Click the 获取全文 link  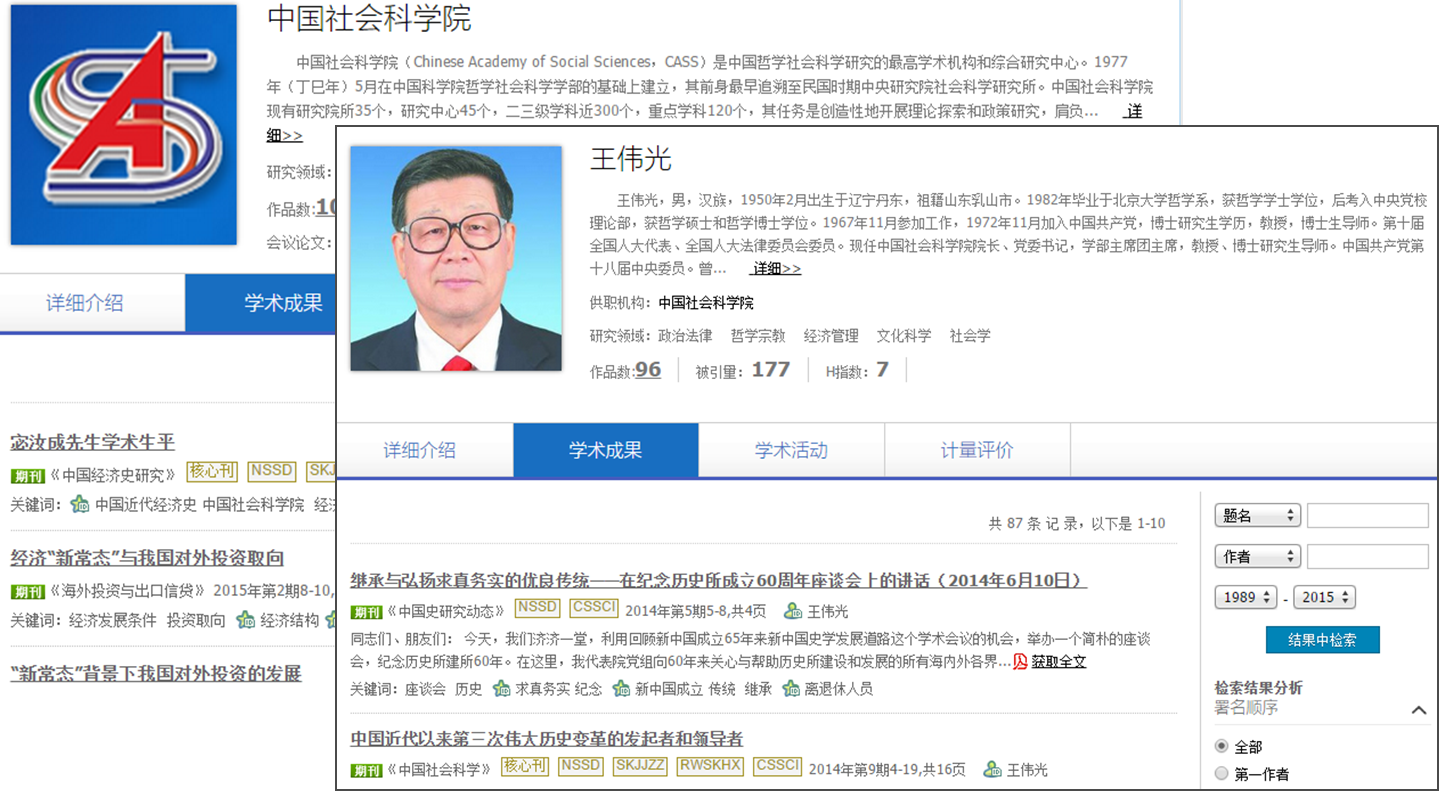pos(1059,662)
